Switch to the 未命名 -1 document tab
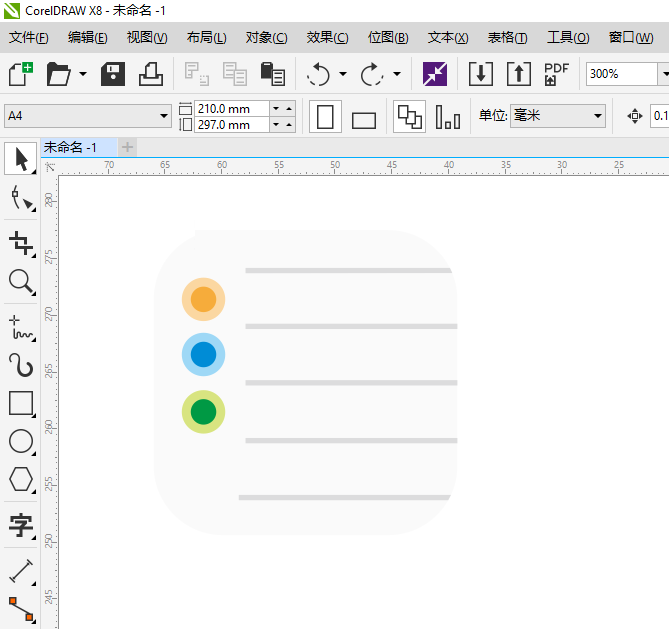The image size is (669, 629). coord(70,148)
